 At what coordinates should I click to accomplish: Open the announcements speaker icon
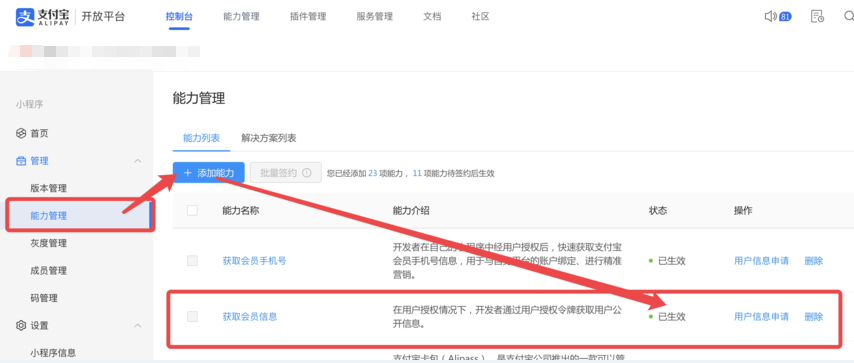(x=770, y=17)
